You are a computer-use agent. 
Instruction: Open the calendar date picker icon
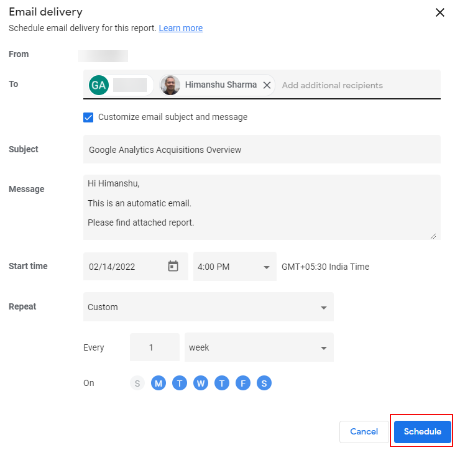coord(173,266)
